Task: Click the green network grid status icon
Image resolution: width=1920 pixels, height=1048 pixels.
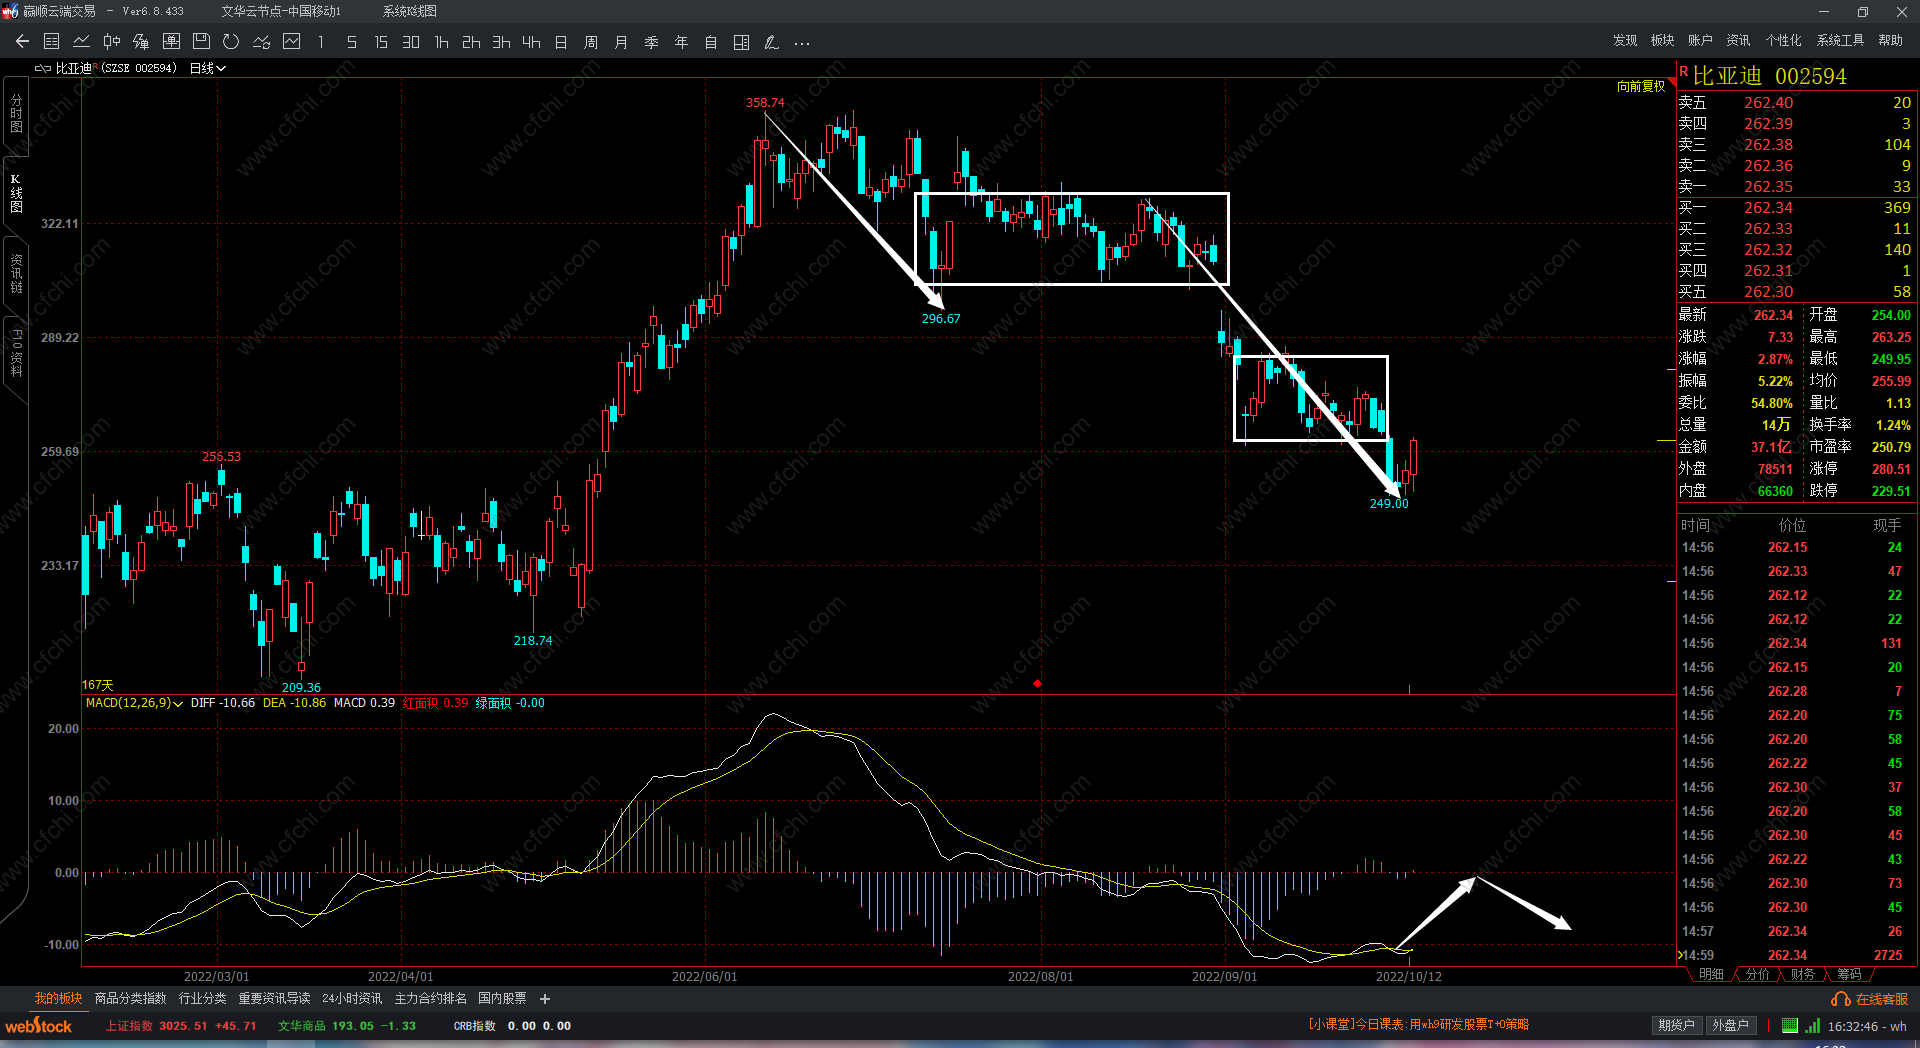Action: [x=1790, y=1025]
